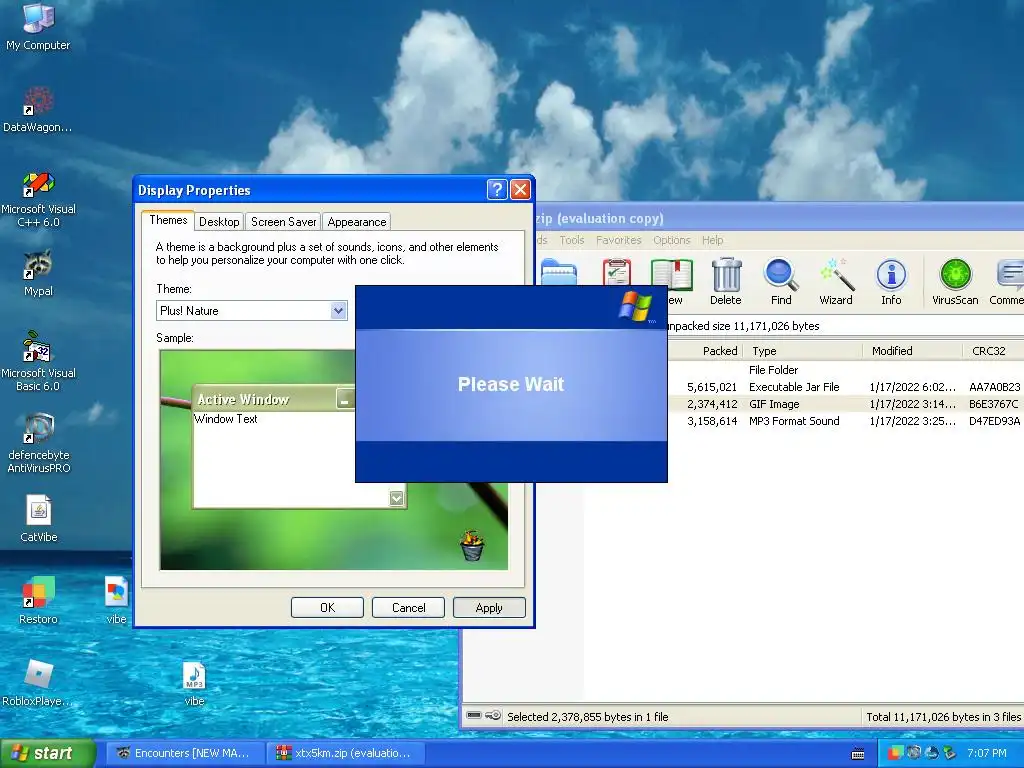Viewport: 1024px width, 768px height.
Task: Click the Comment tool in WinRAR toolbar
Action: 1006,282
